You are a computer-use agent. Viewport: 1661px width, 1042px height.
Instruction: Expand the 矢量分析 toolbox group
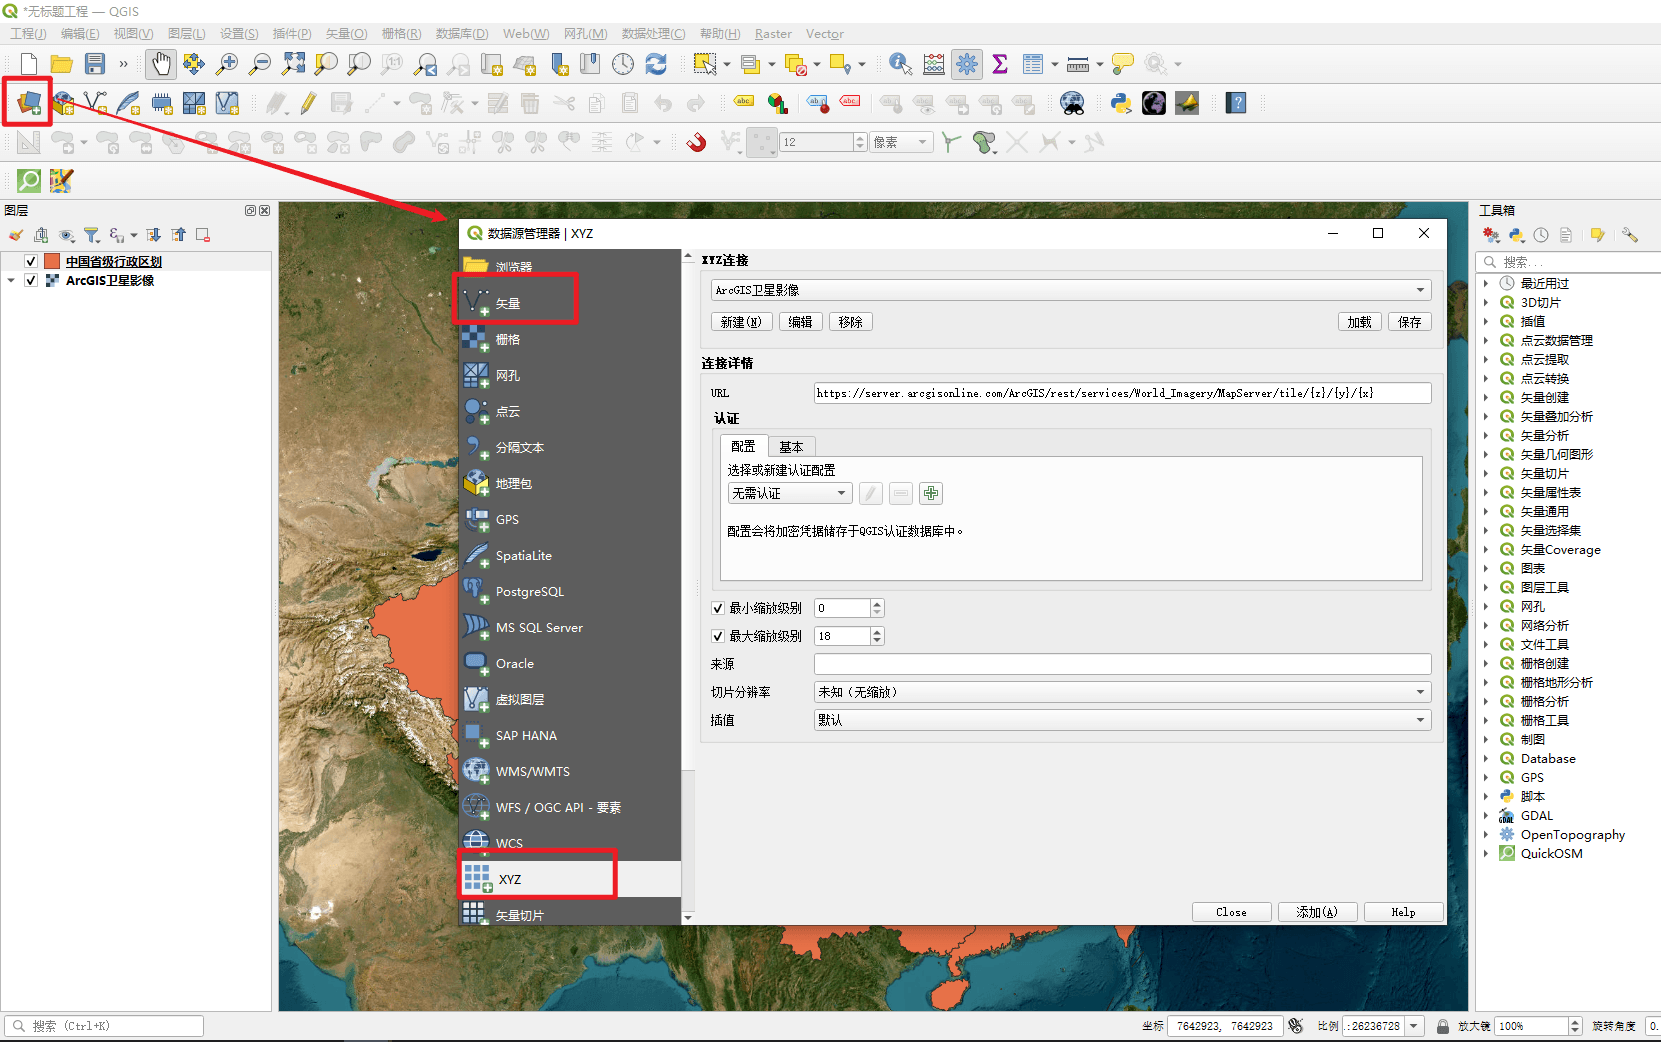point(1486,436)
